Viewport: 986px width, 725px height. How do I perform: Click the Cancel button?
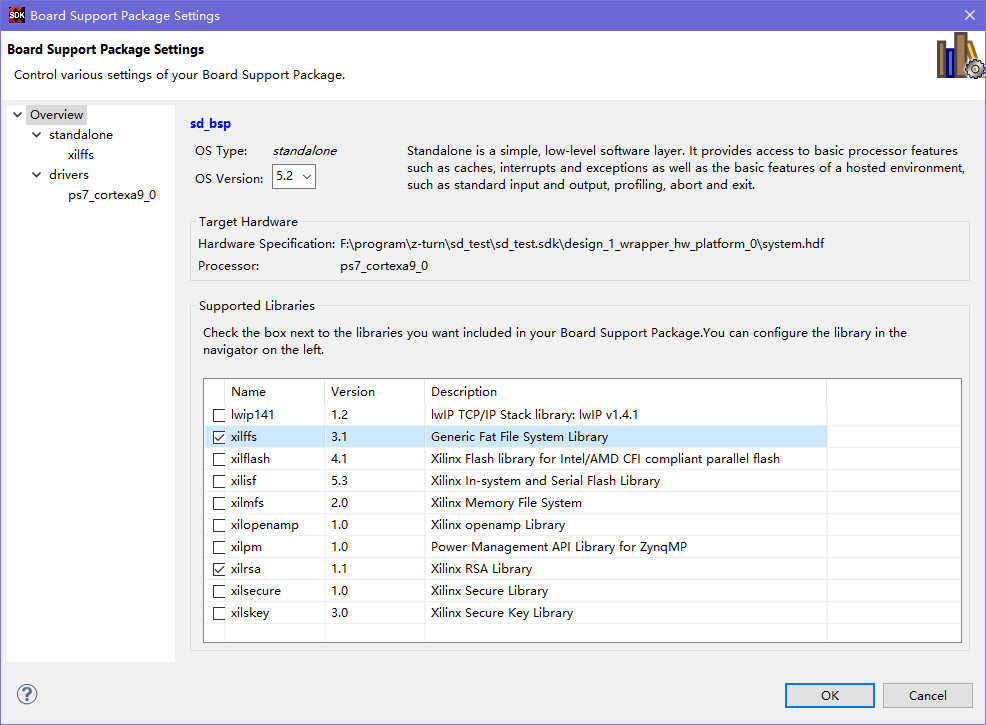(928, 695)
